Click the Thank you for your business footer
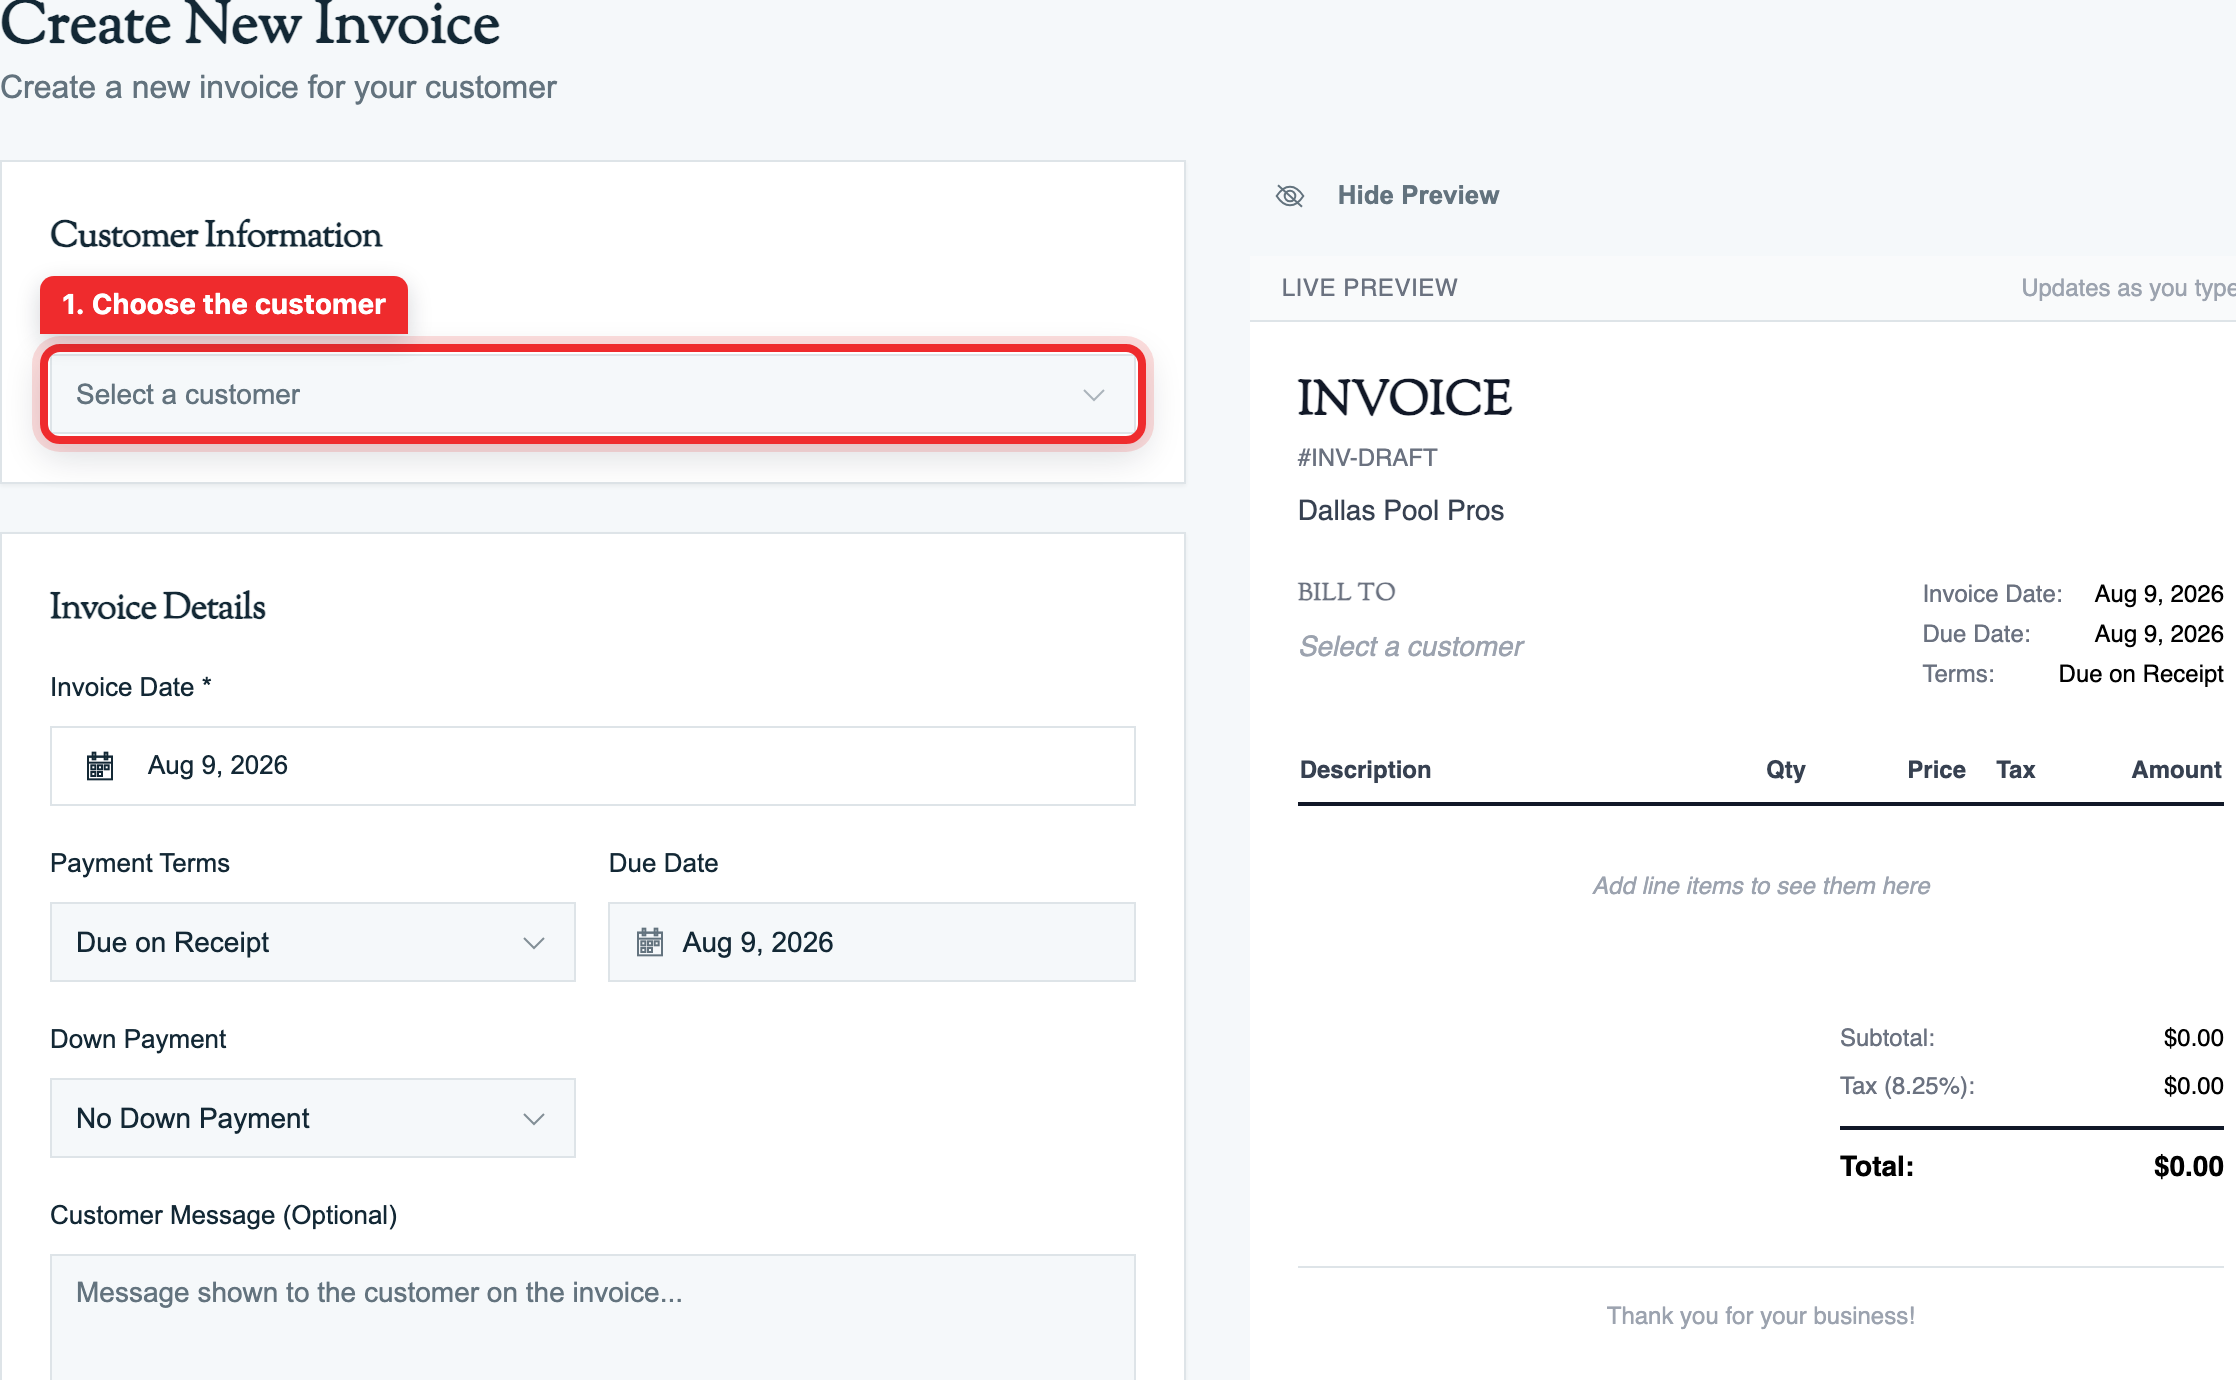Image resolution: width=2236 pixels, height=1380 pixels. pos(1760,1316)
